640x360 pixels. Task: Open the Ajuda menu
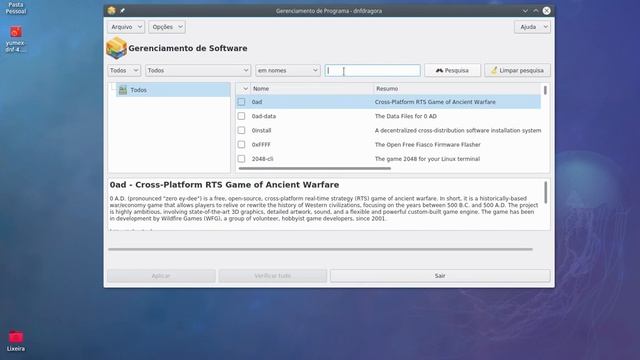532,27
